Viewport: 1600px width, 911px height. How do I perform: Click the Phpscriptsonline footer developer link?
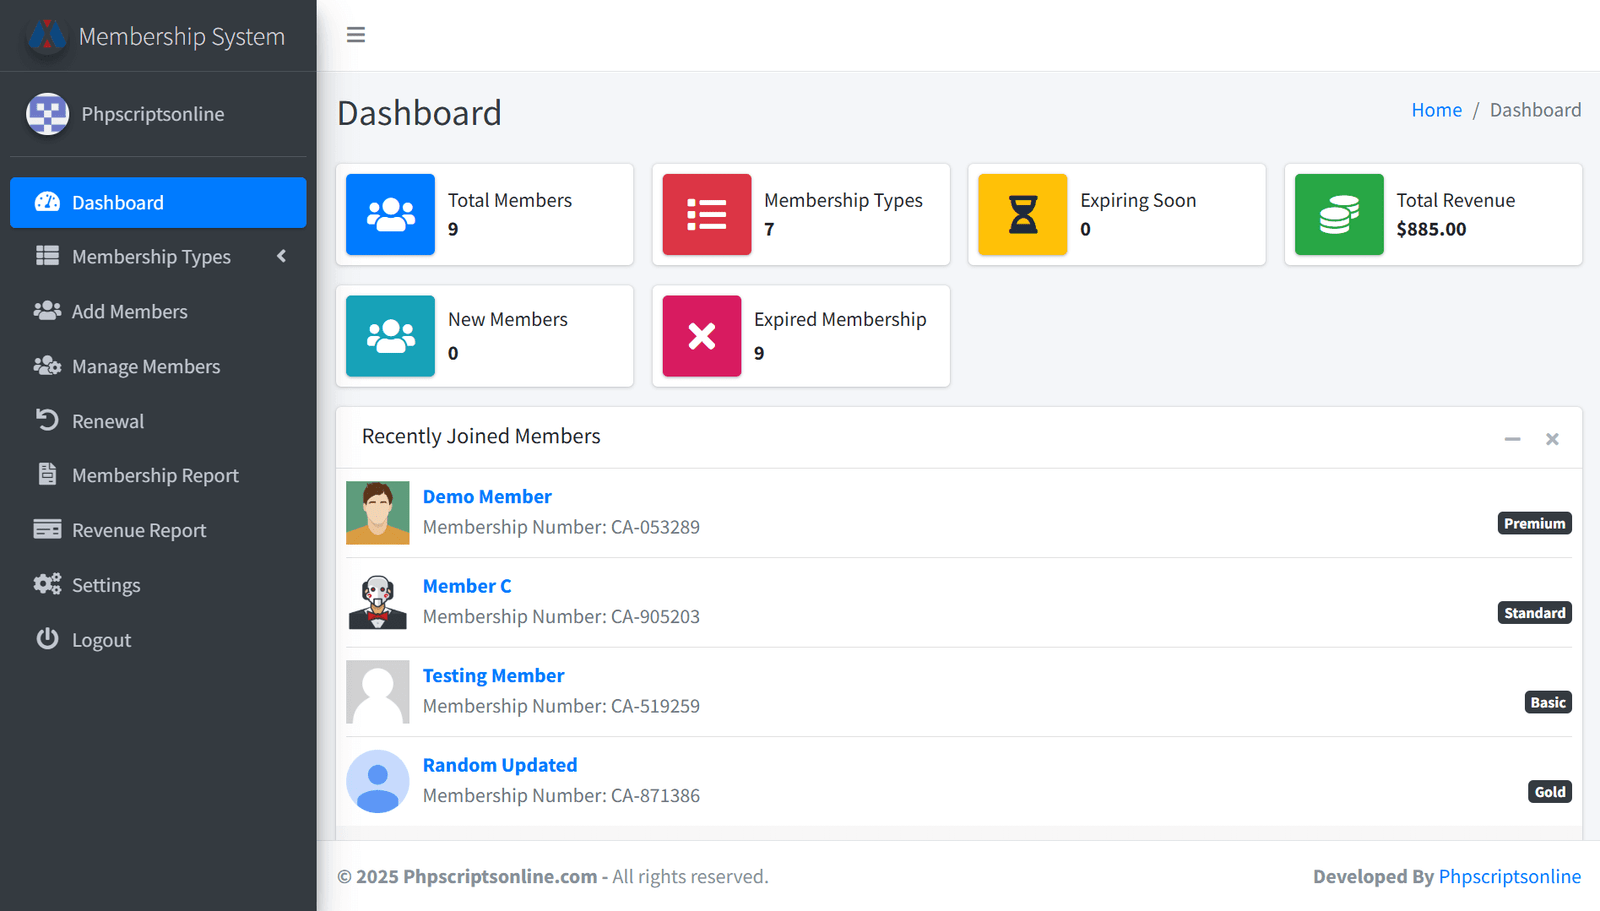click(x=1509, y=877)
